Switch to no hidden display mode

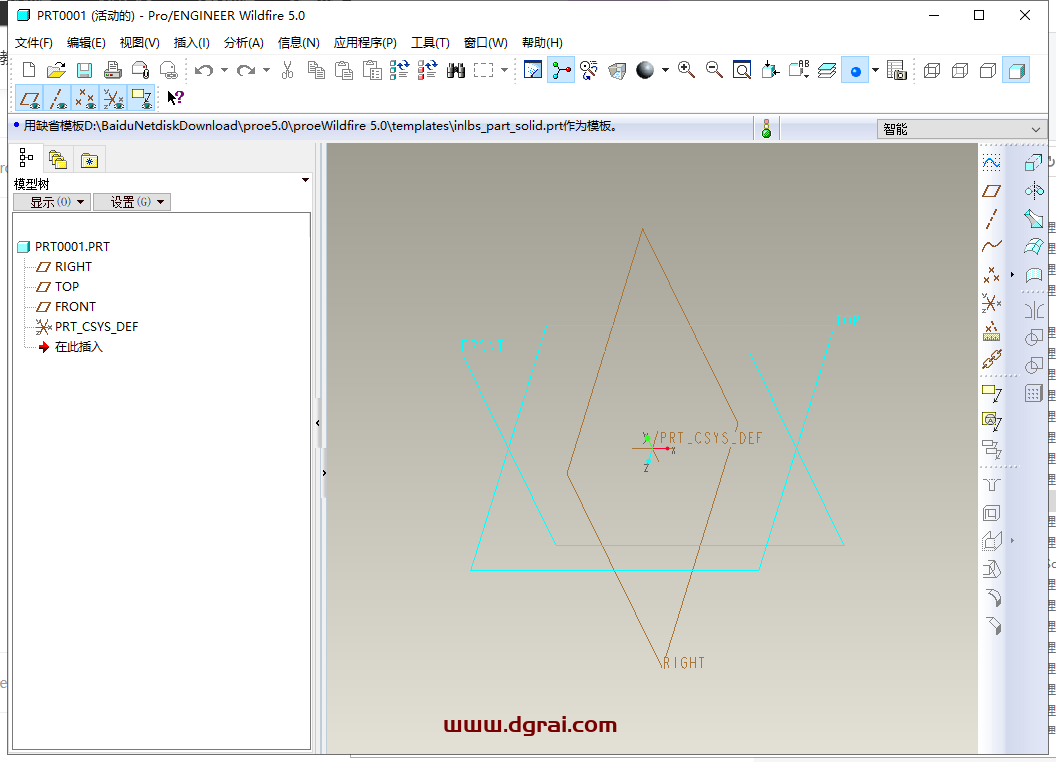988,70
